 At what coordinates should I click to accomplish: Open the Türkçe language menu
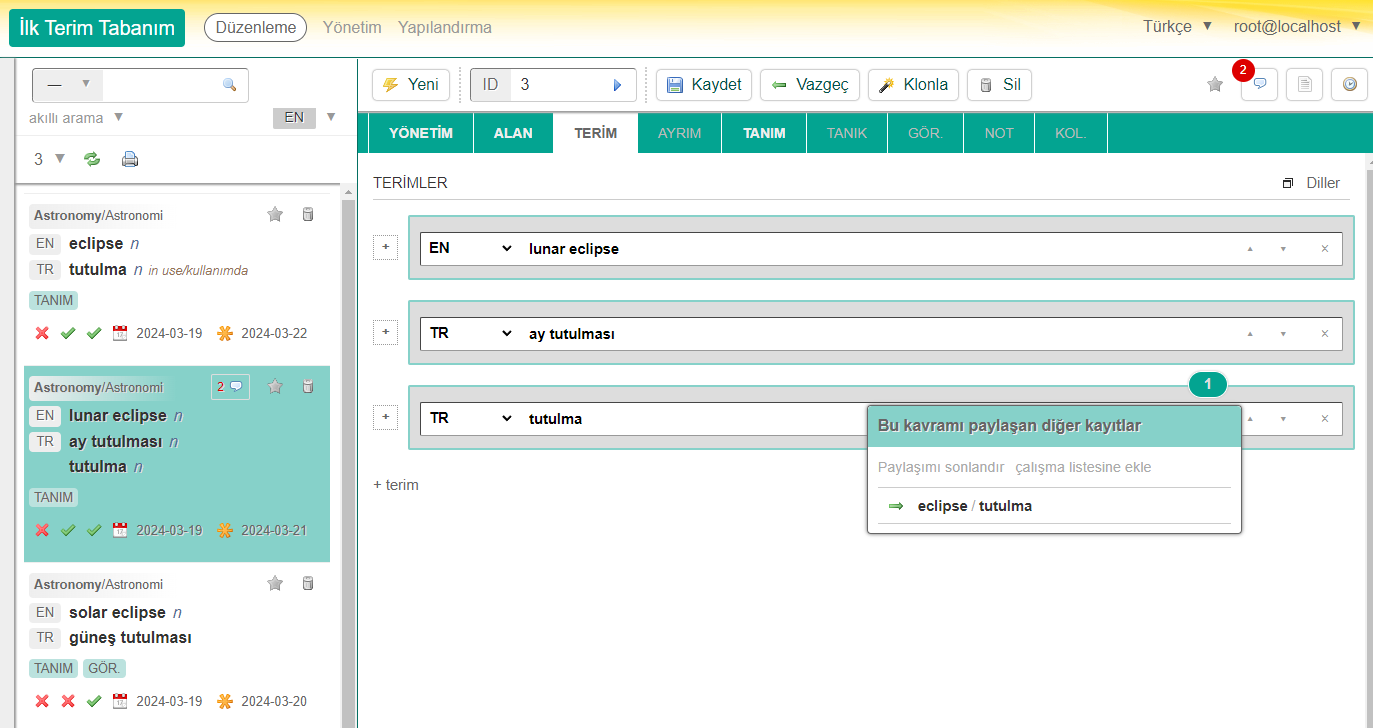click(x=1177, y=27)
